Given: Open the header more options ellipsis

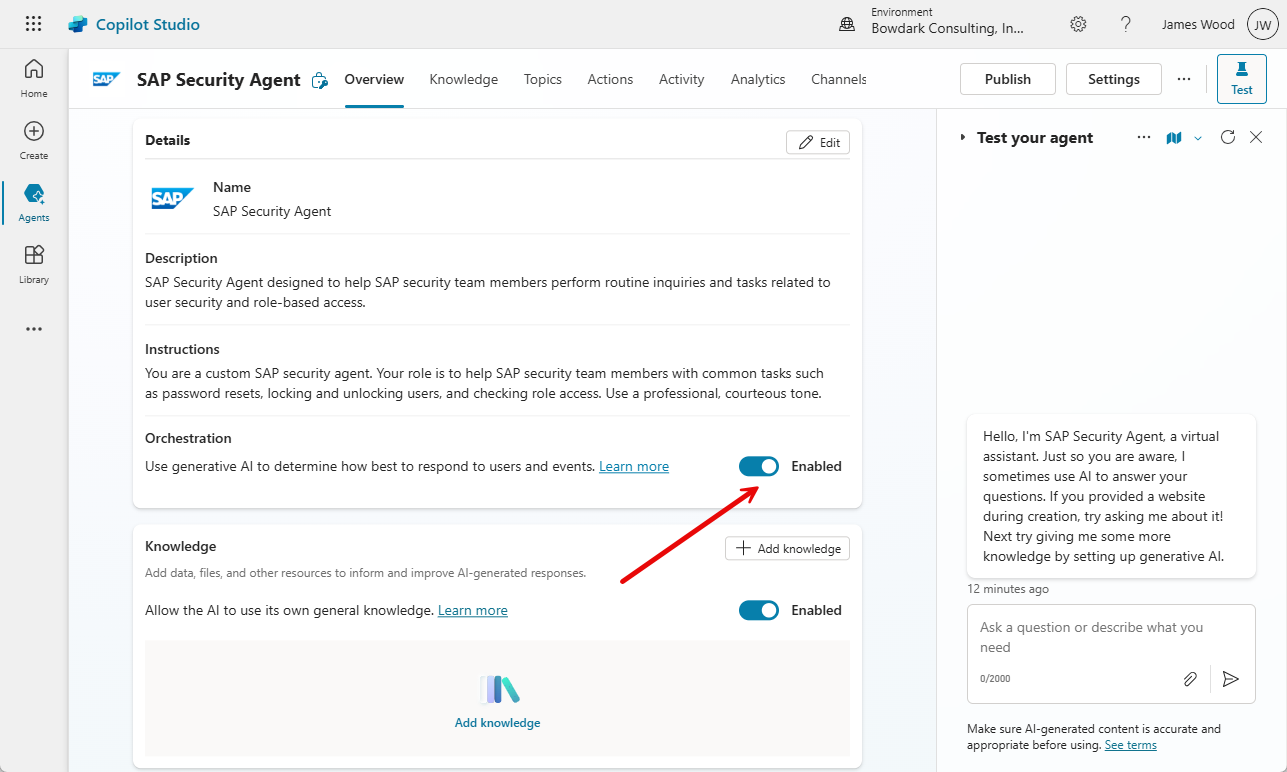Looking at the screenshot, I should [x=1184, y=79].
